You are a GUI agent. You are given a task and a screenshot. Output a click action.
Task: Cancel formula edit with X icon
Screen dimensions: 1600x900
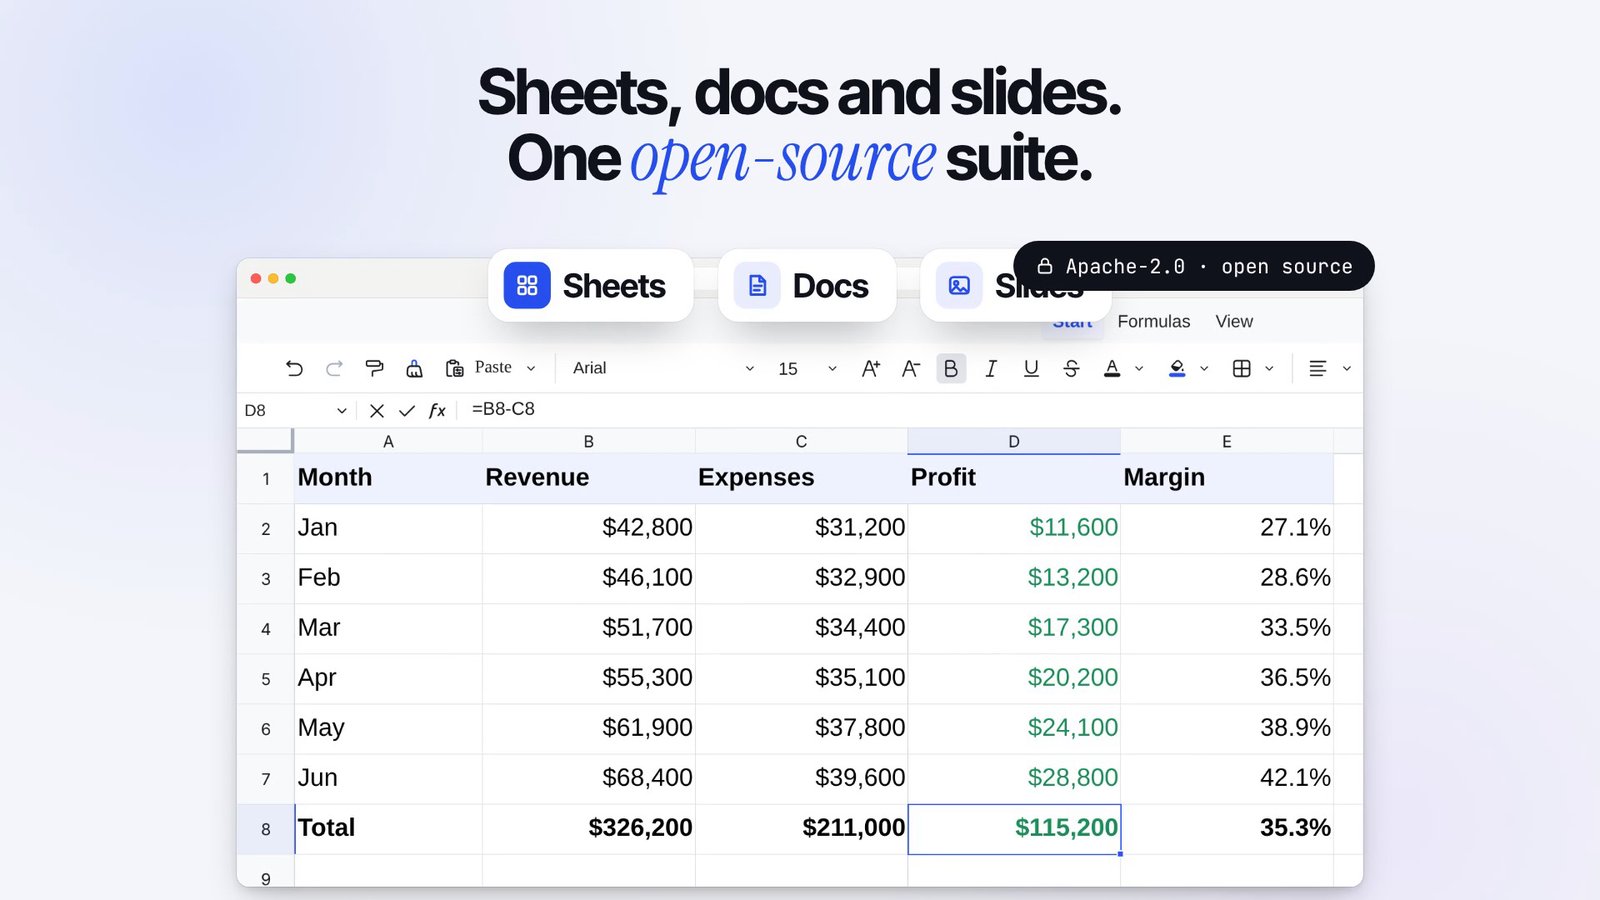click(377, 410)
